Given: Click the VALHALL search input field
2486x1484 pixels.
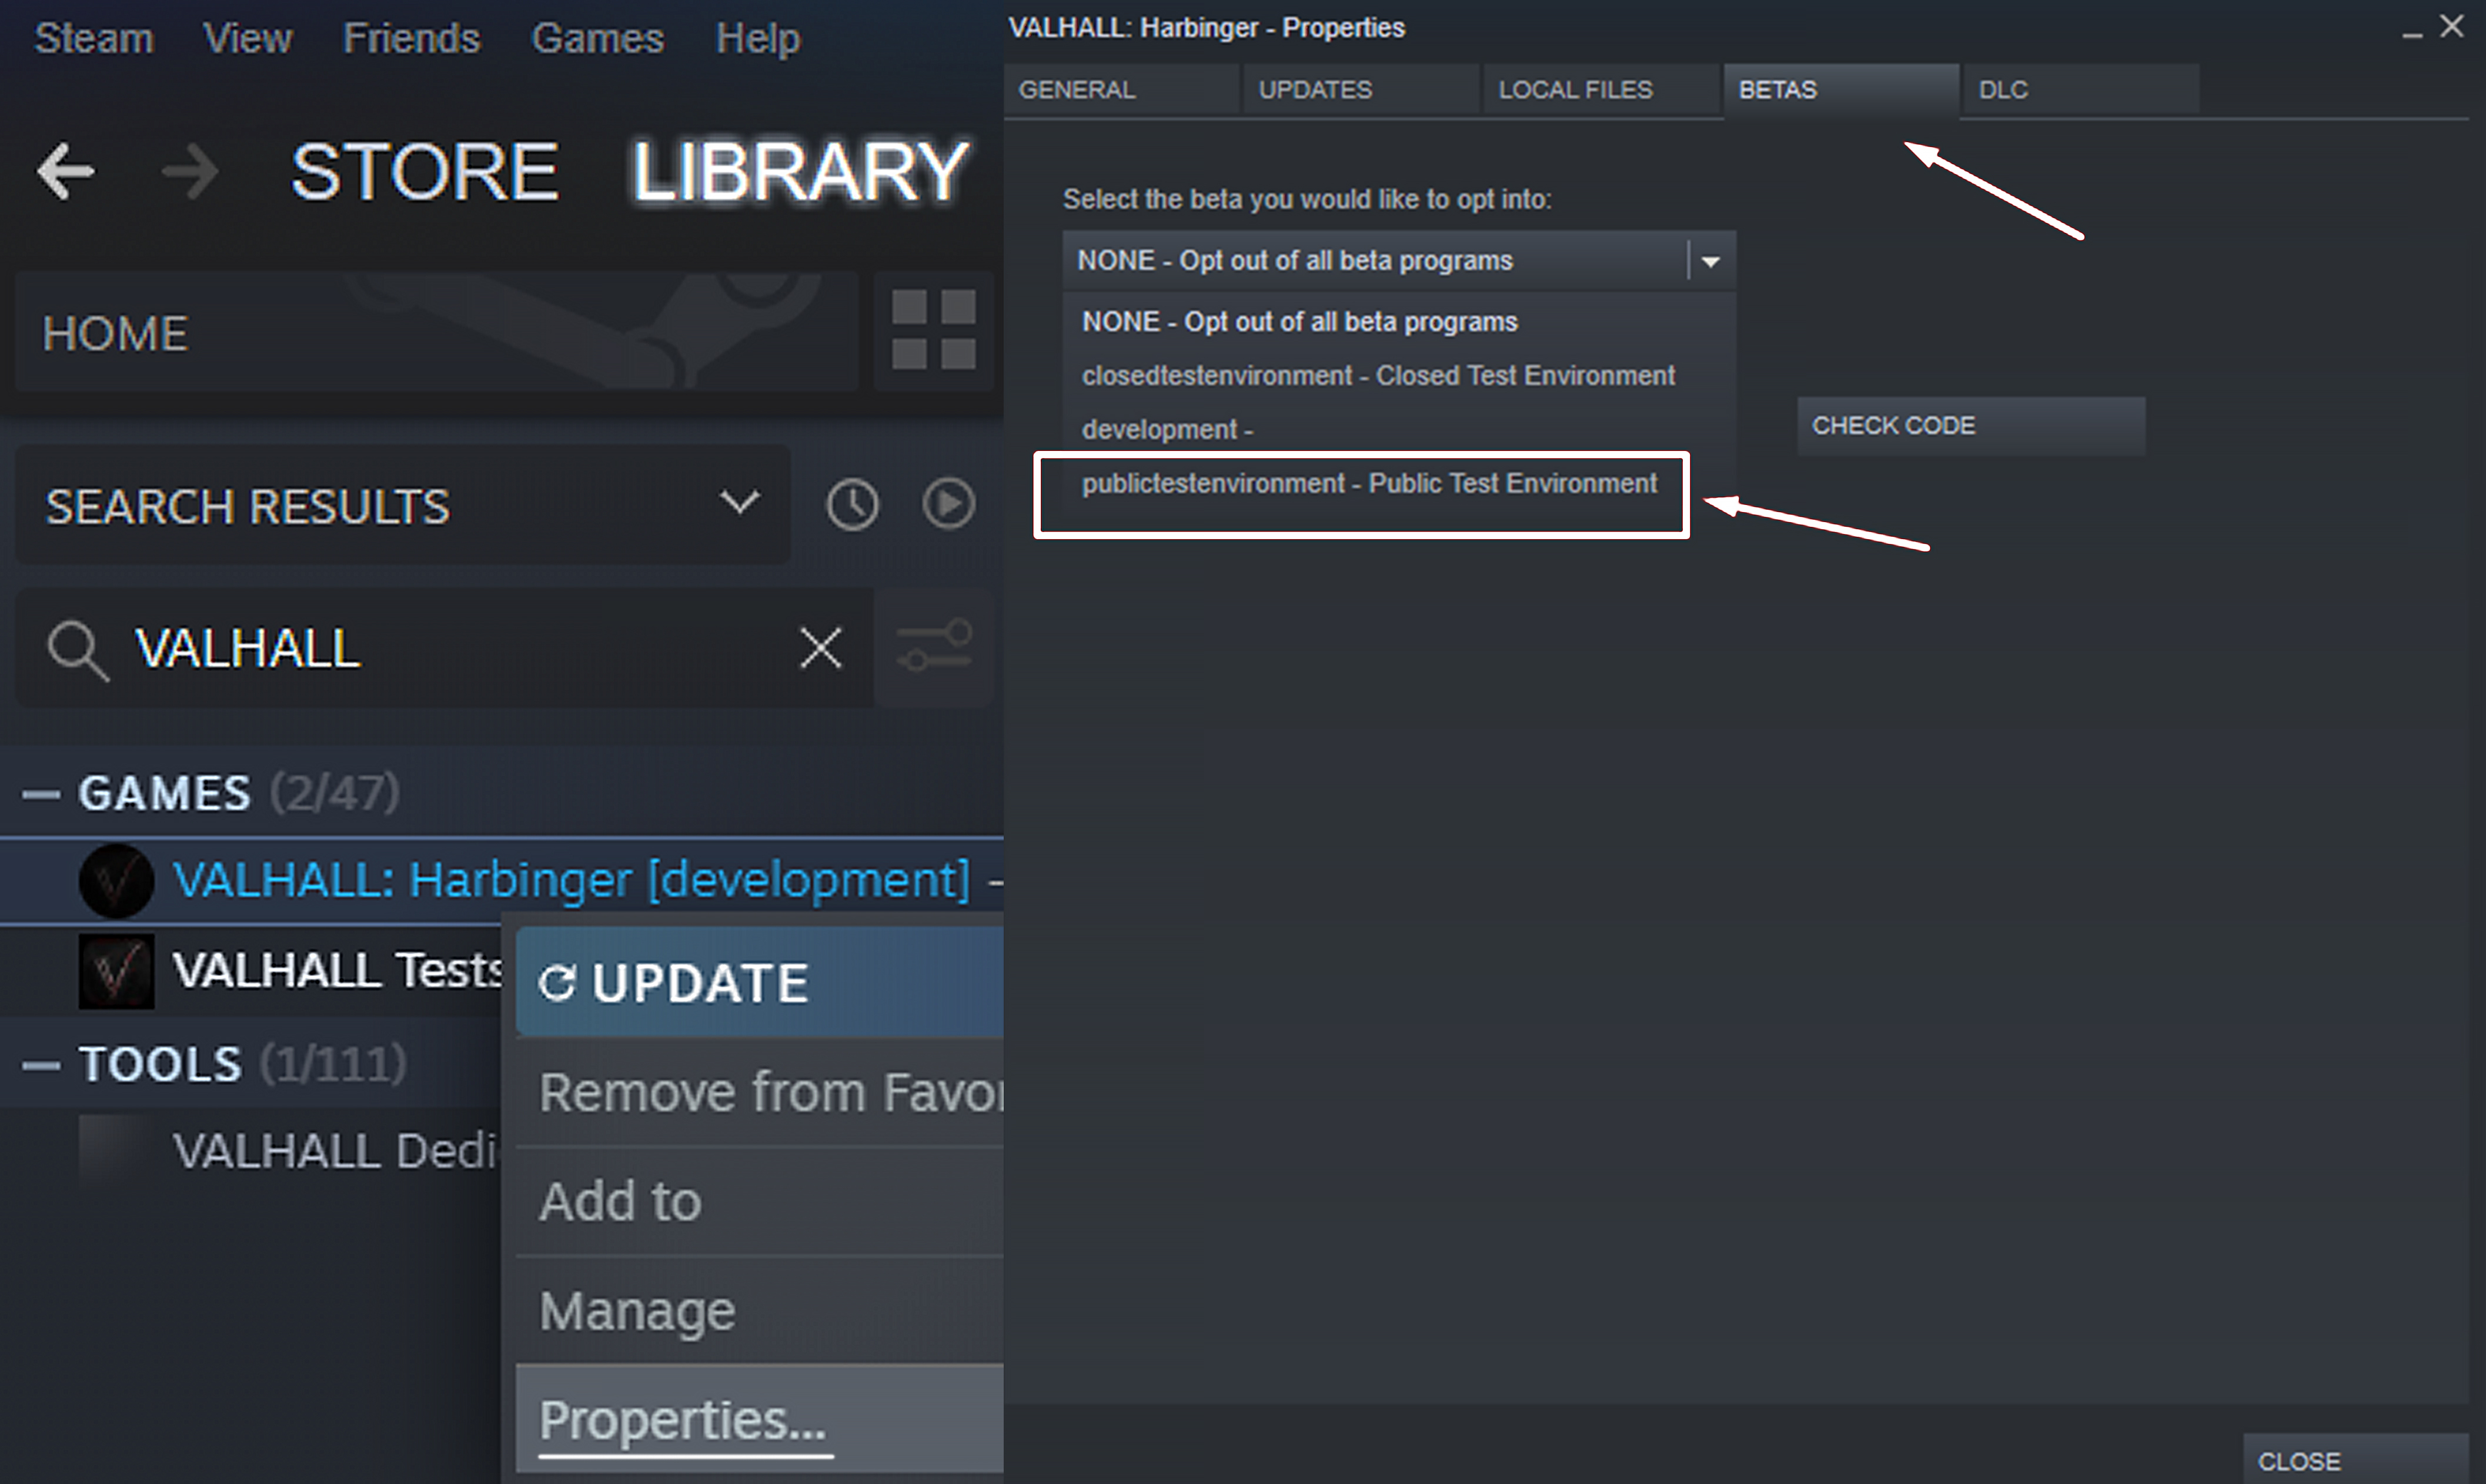Looking at the screenshot, I should (x=450, y=648).
